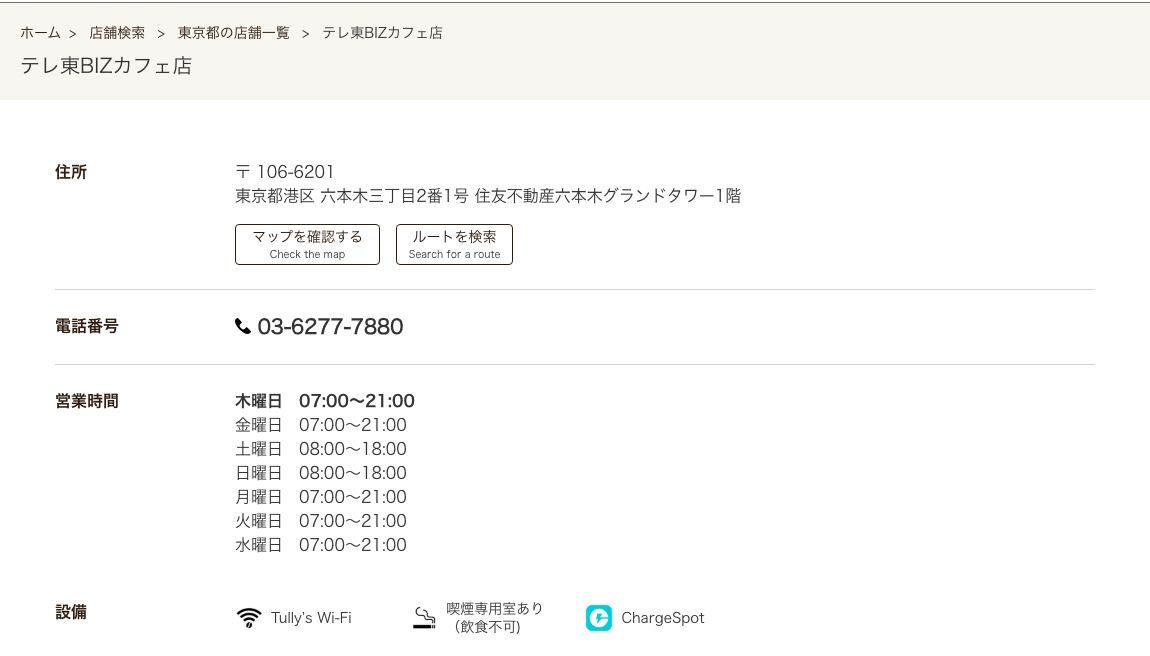The width and height of the screenshot is (1150, 656).
Task: Select the 月曜日 hours row
Action: coord(321,497)
